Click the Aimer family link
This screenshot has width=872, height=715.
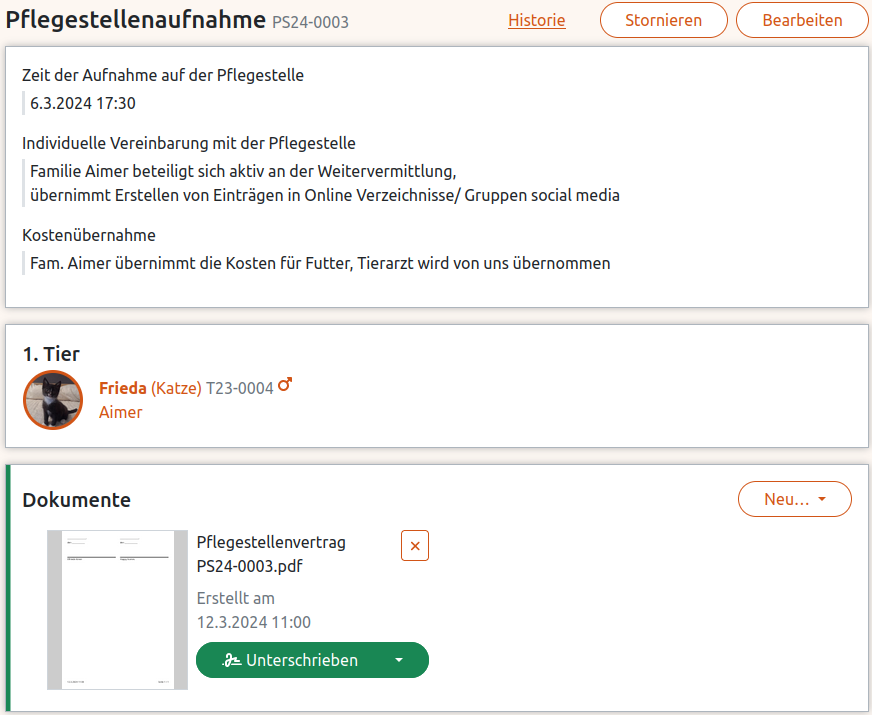pos(120,412)
